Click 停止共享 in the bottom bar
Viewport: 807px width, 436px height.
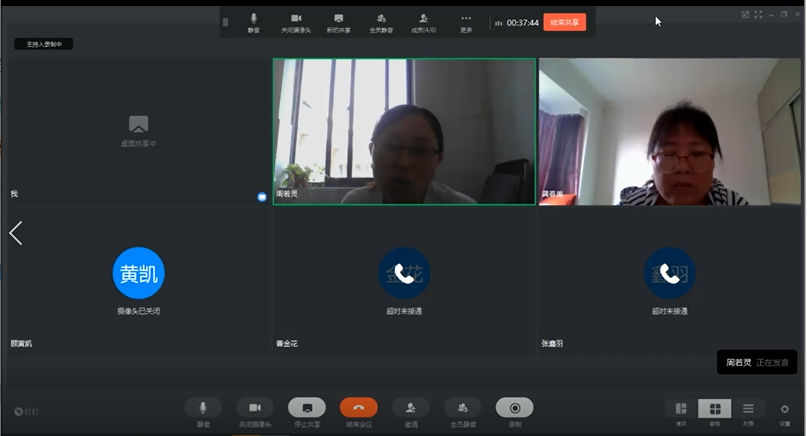(x=307, y=408)
